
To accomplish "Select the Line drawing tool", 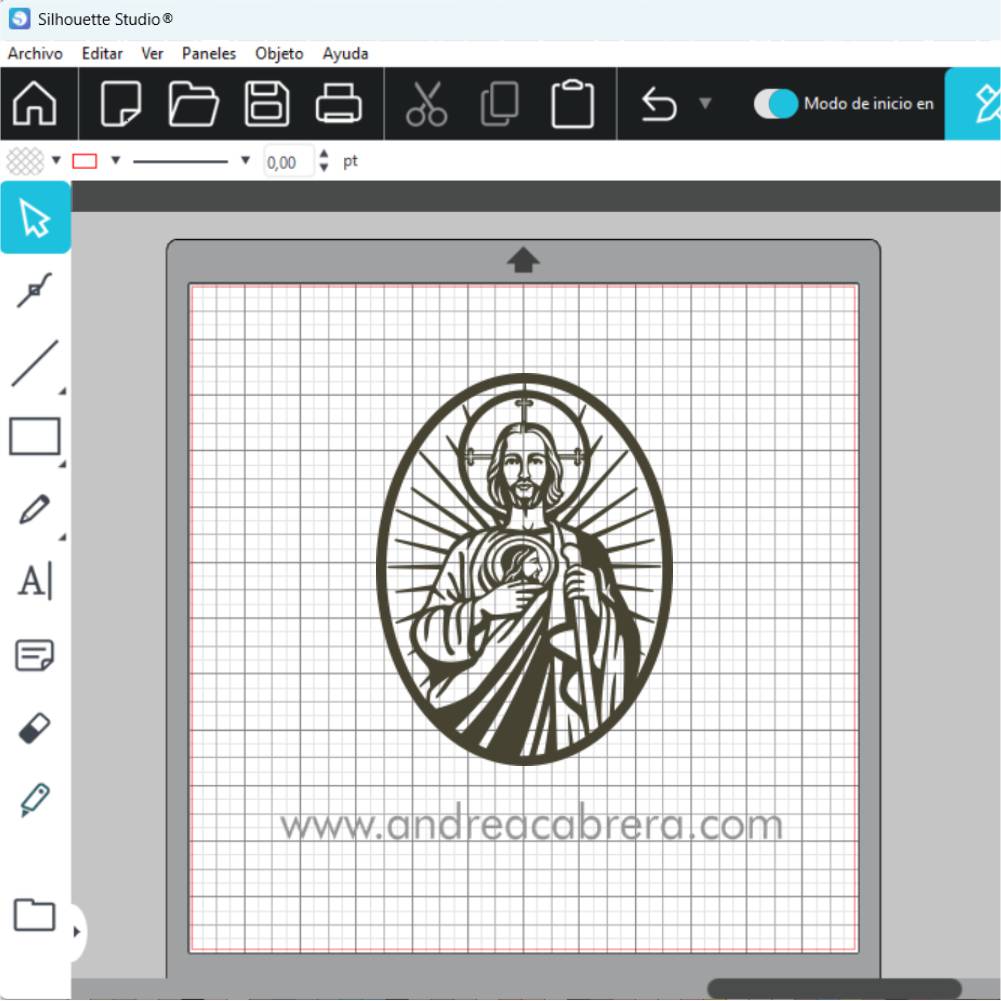I will pos(35,364).
